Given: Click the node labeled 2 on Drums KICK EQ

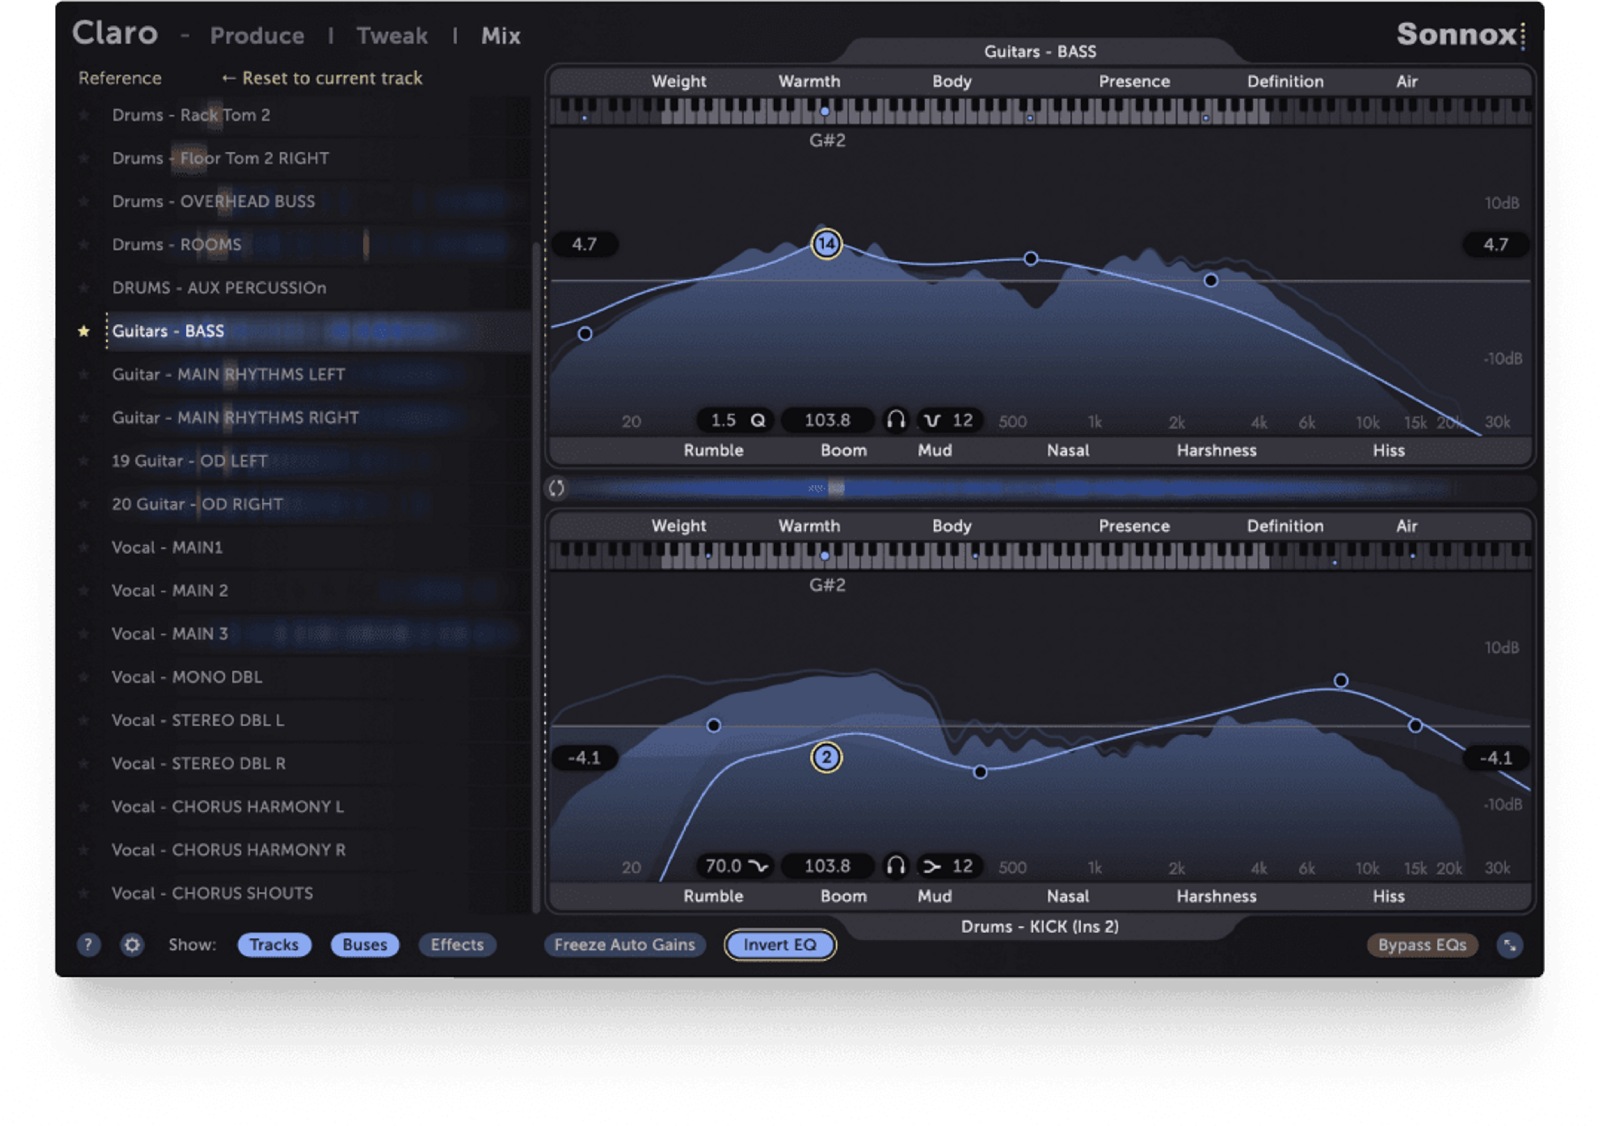Looking at the screenshot, I should pos(826,758).
